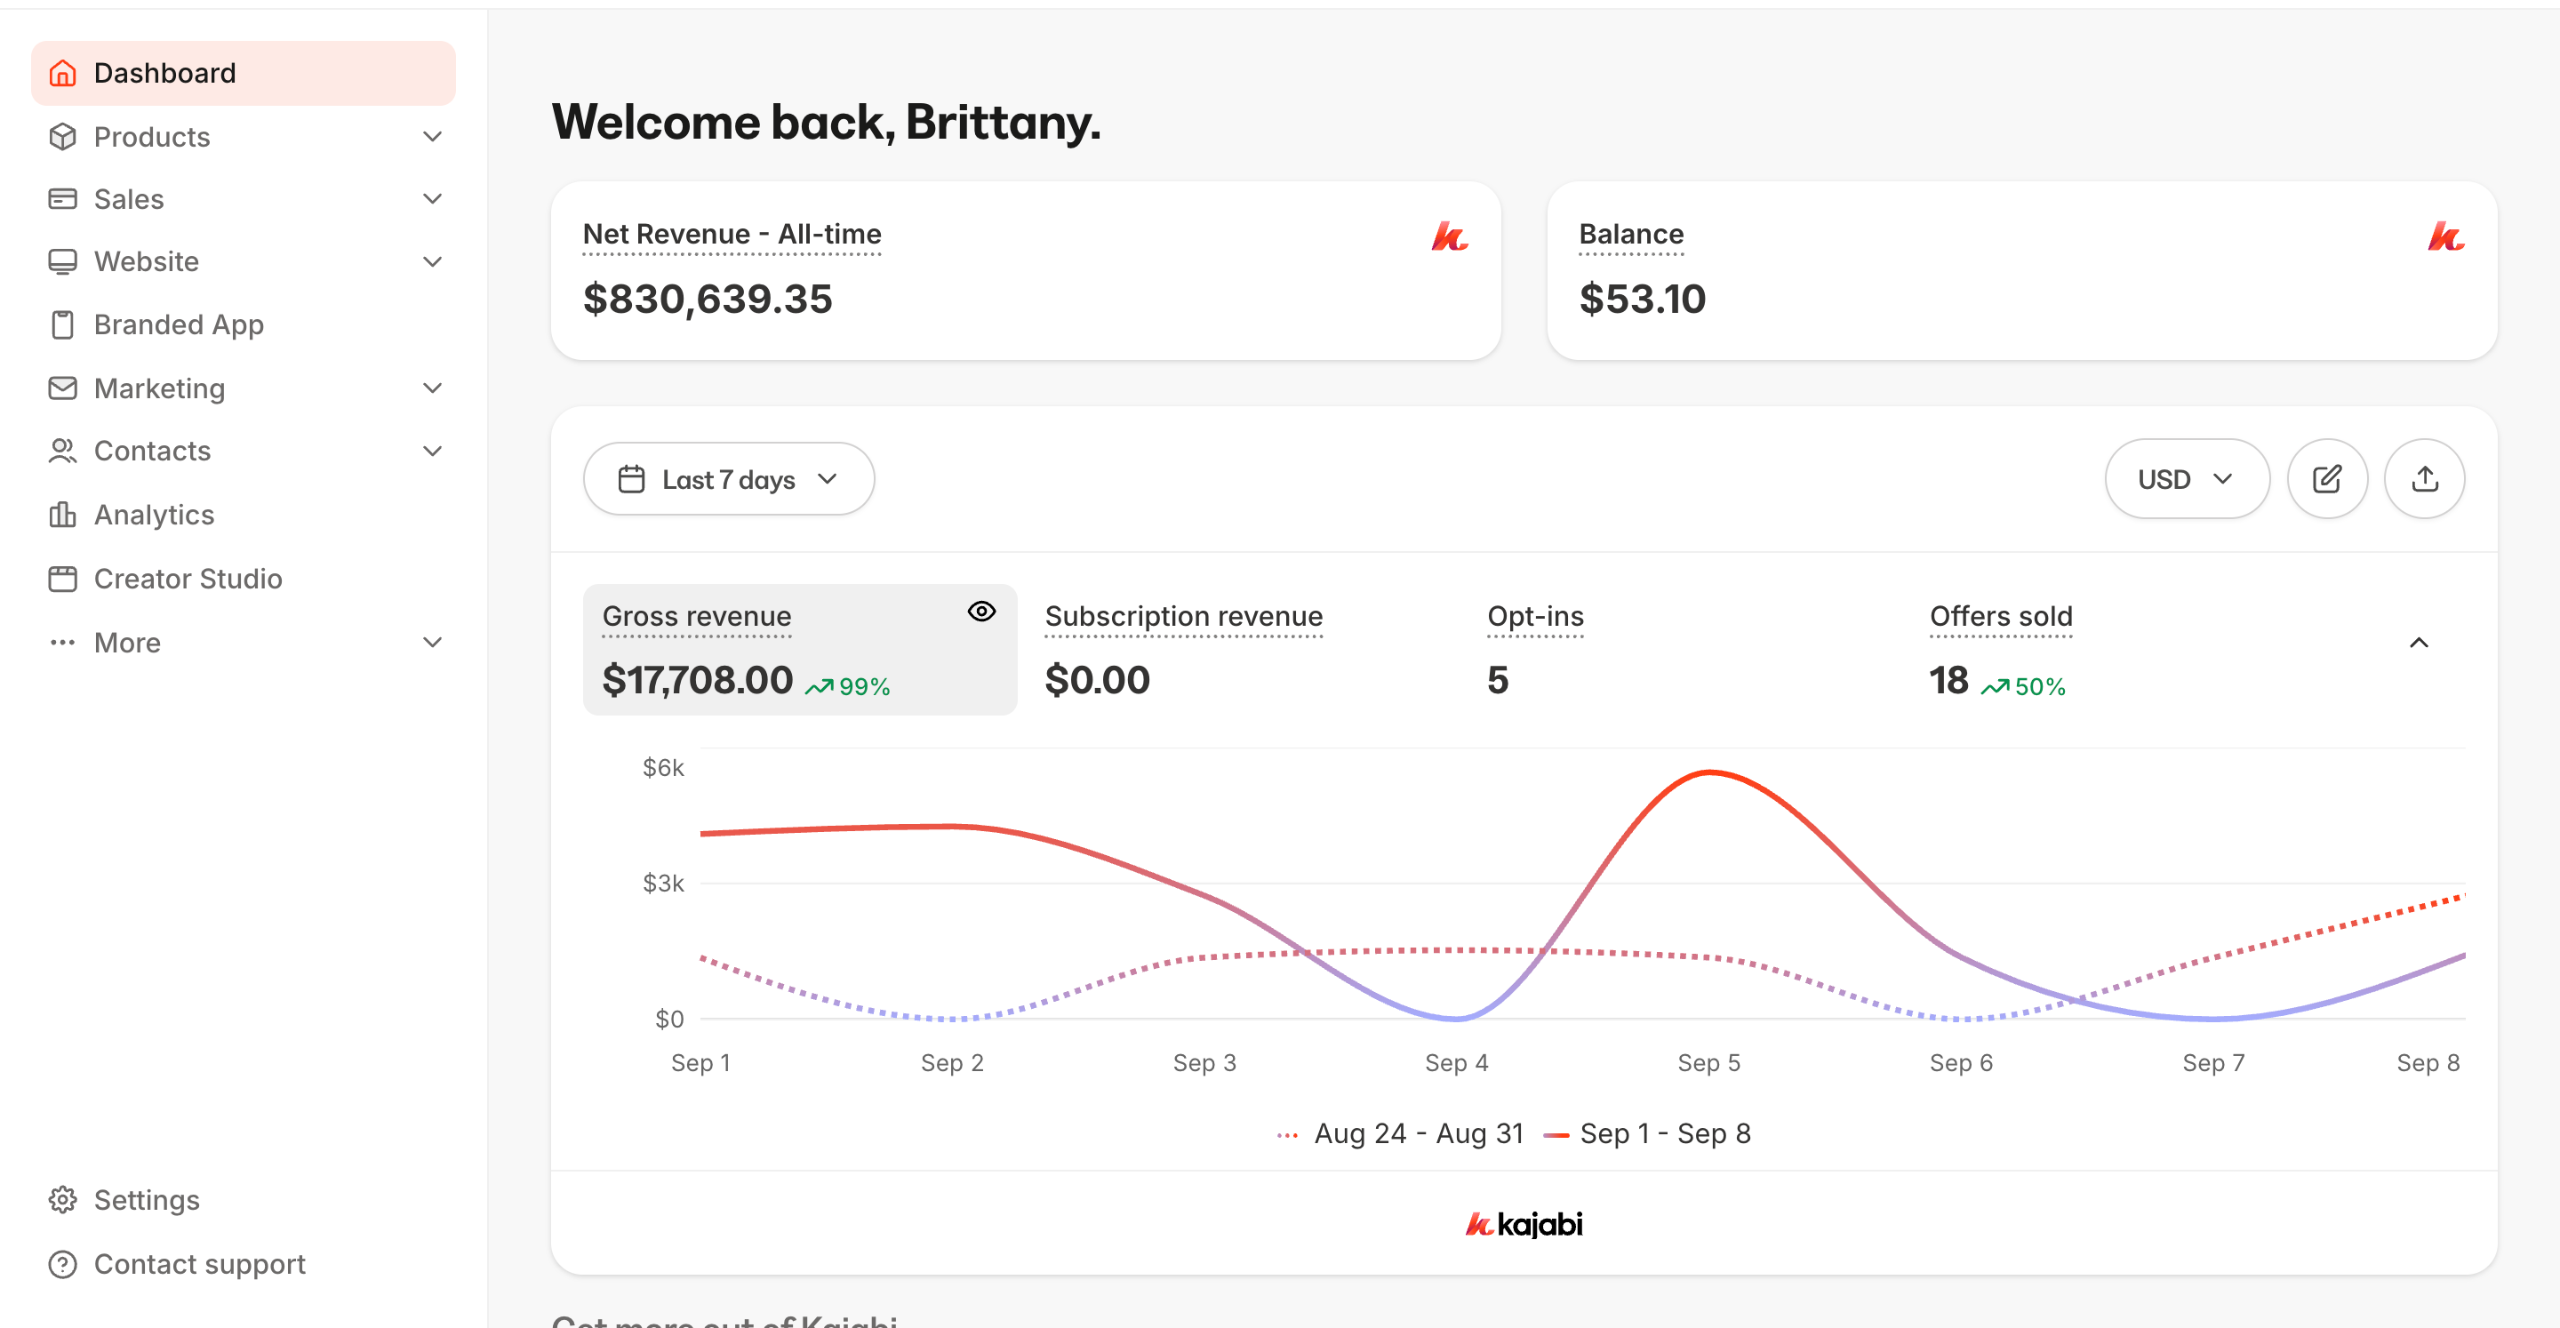This screenshot has height=1328, width=2560.
Task: Click the Creator Studio sidebar icon
Action: tap(62, 579)
